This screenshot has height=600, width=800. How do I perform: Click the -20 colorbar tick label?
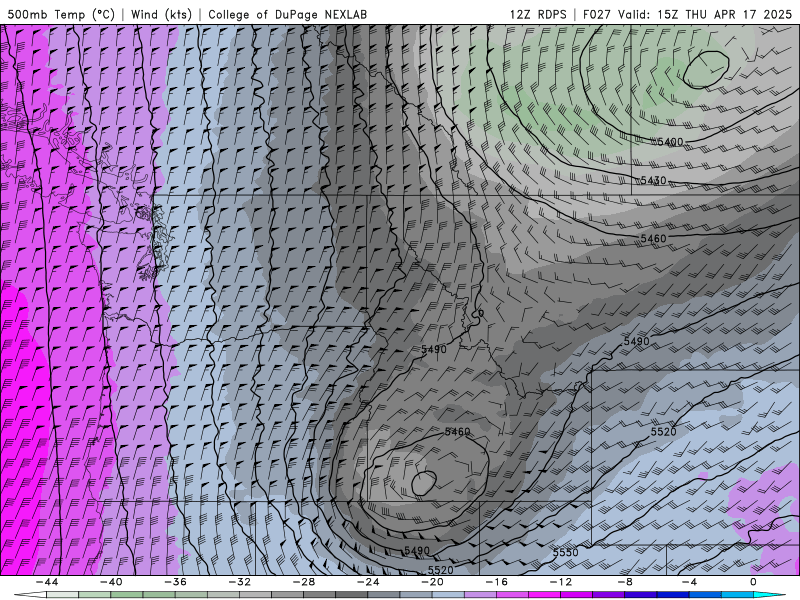(x=432, y=582)
